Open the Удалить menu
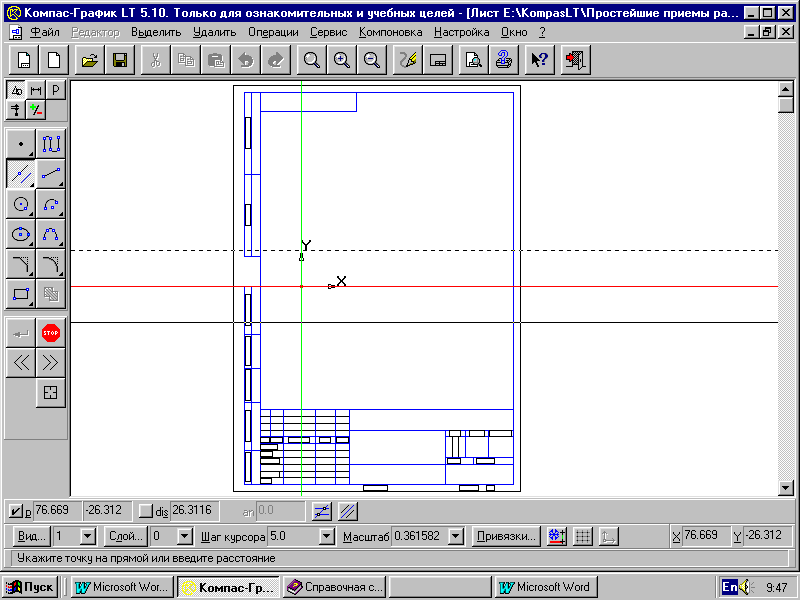 [214, 32]
